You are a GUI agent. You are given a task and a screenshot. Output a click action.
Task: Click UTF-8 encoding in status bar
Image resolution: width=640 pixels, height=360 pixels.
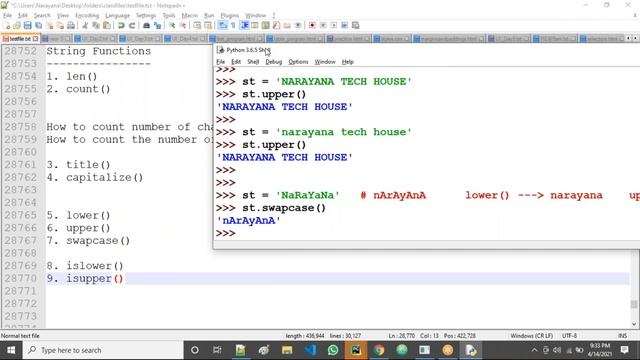[x=569, y=336]
